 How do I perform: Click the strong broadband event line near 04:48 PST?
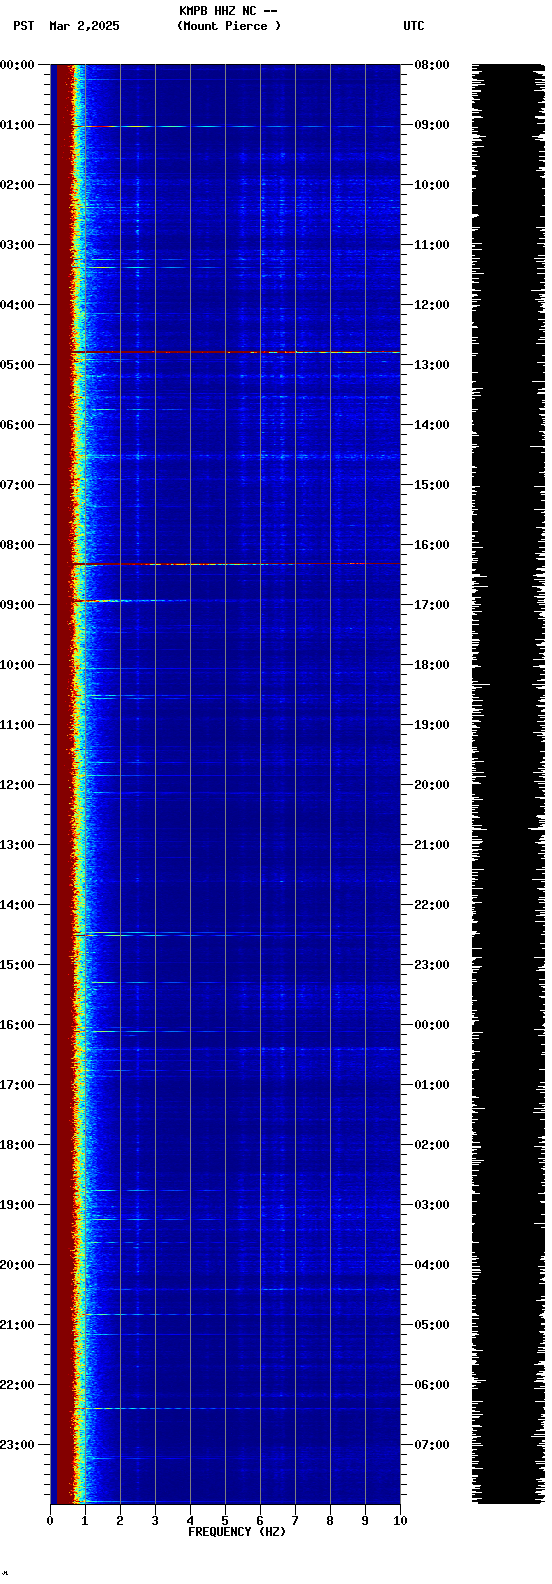pos(235,352)
